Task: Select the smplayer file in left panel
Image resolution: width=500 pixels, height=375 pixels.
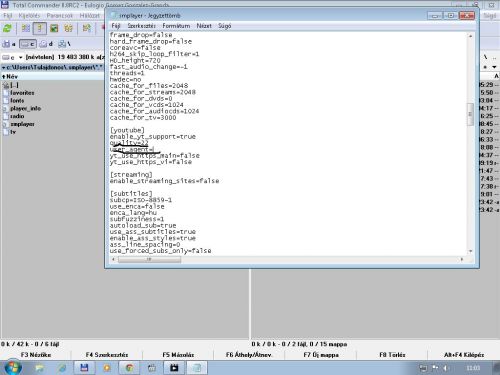Action: click(19, 124)
